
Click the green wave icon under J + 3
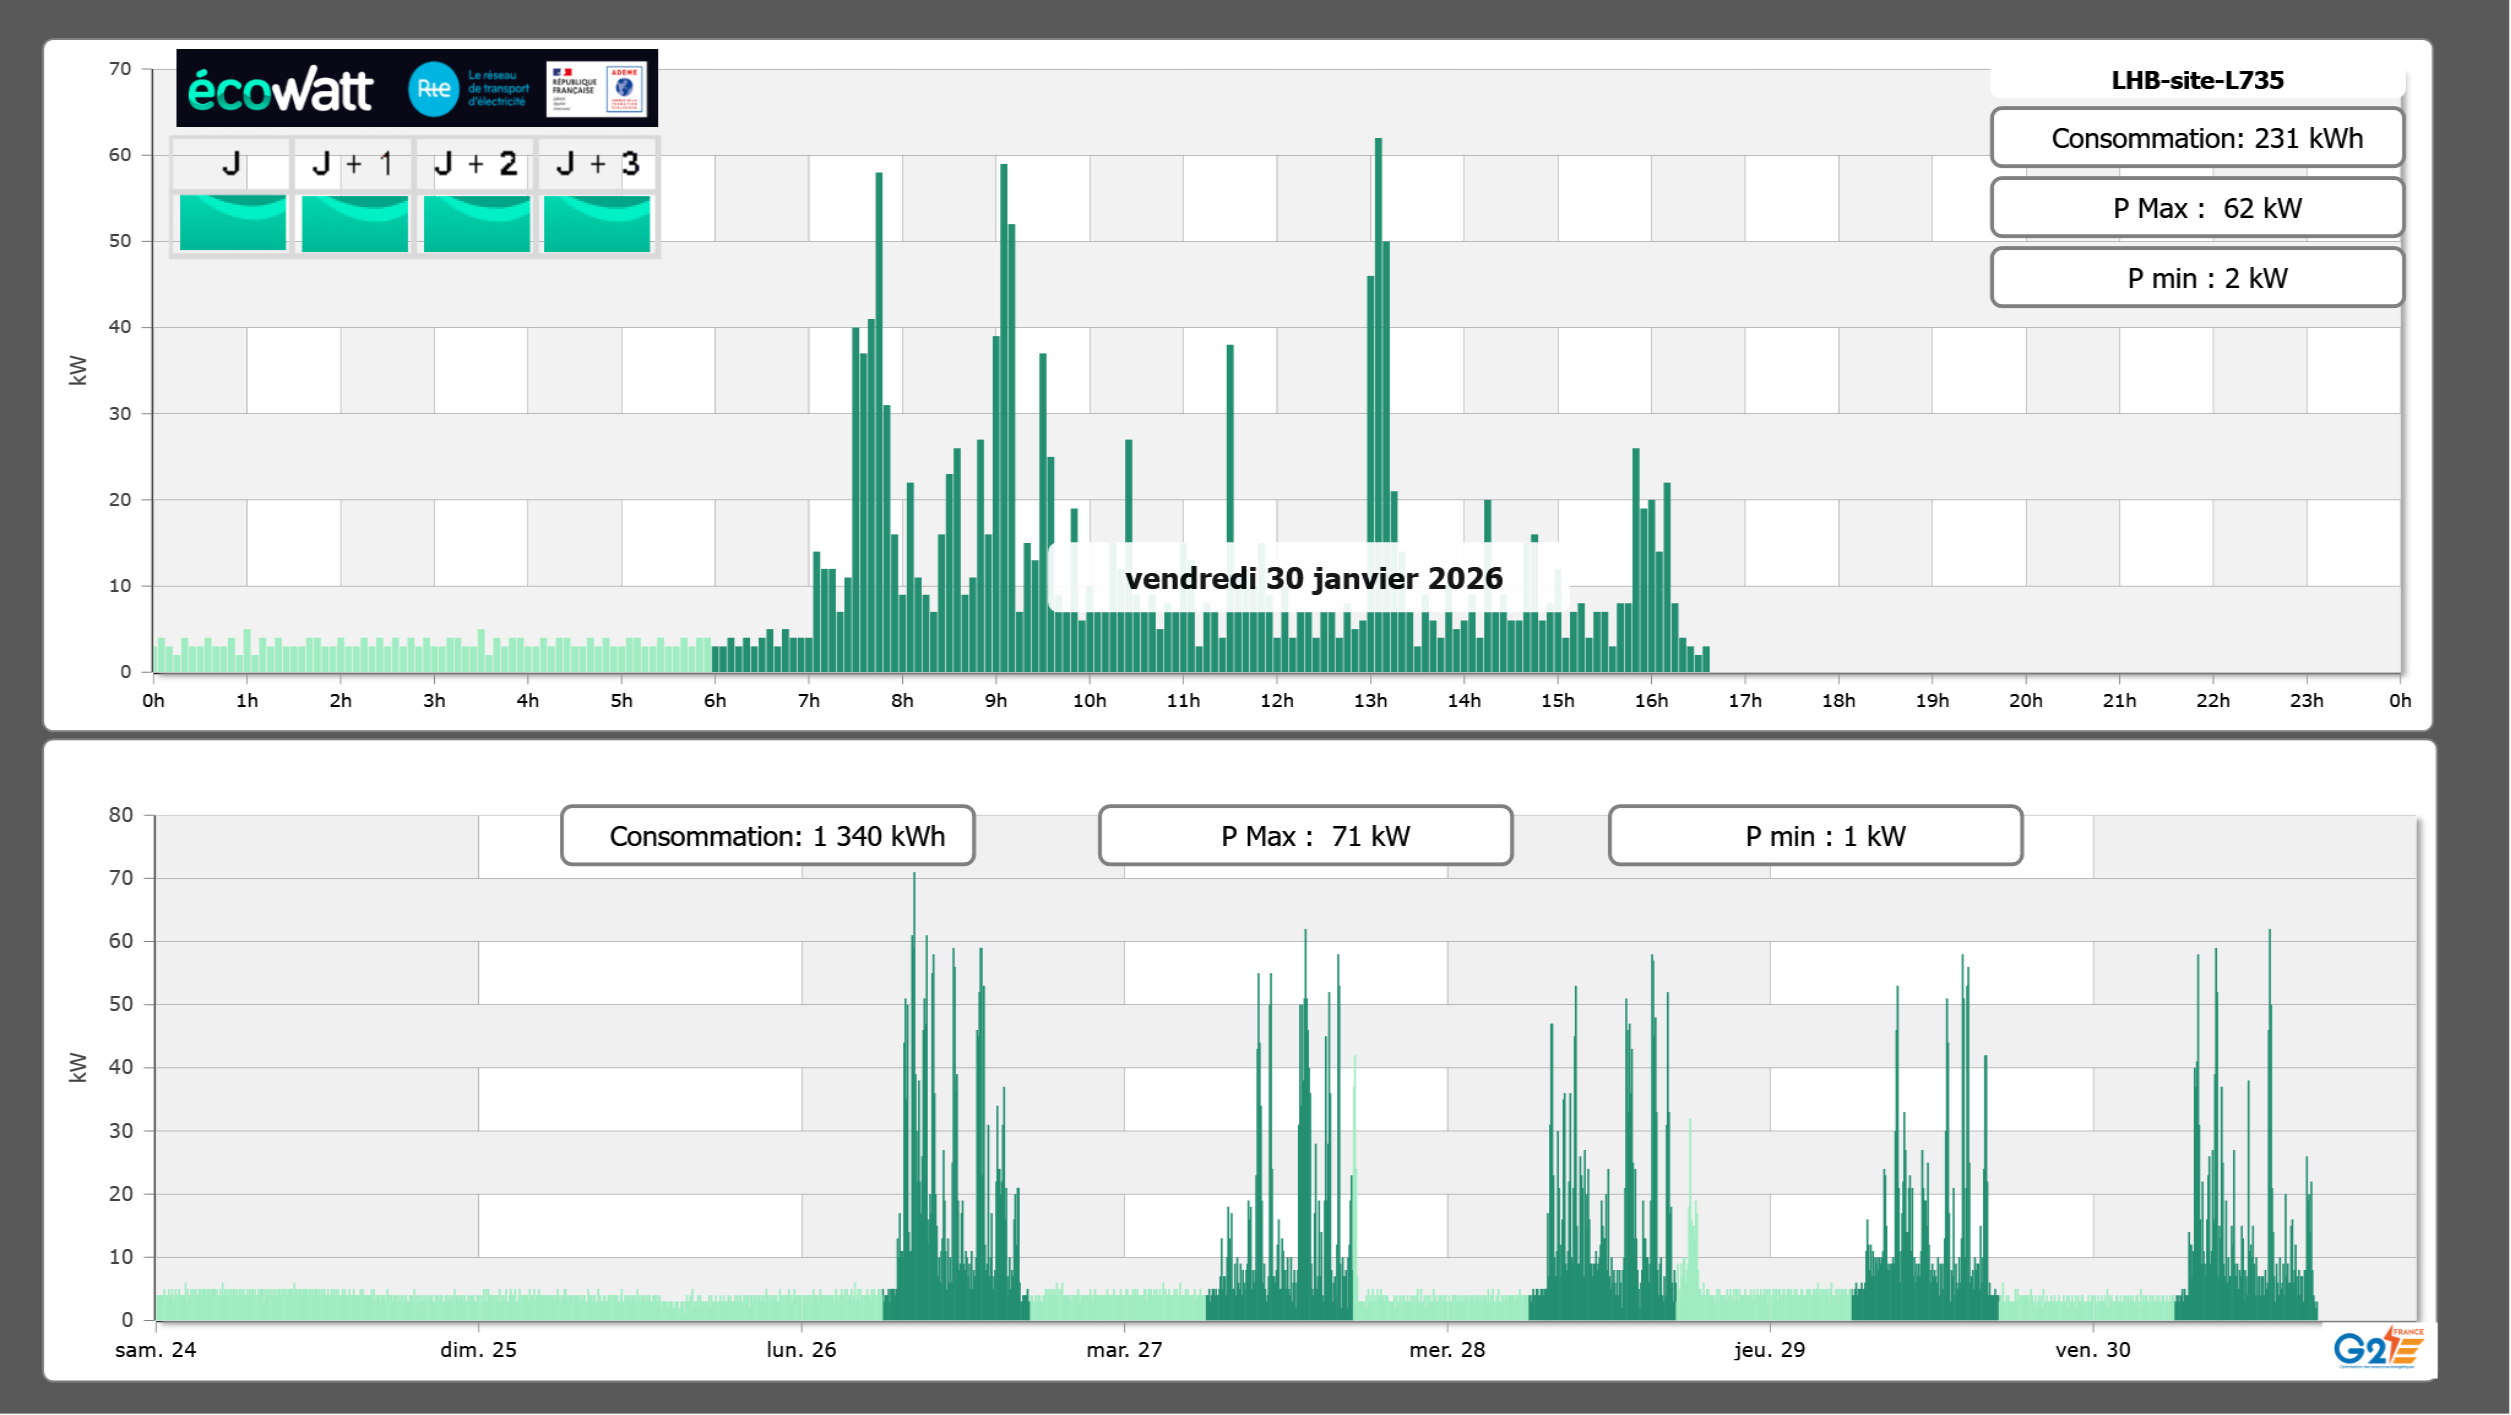597,222
